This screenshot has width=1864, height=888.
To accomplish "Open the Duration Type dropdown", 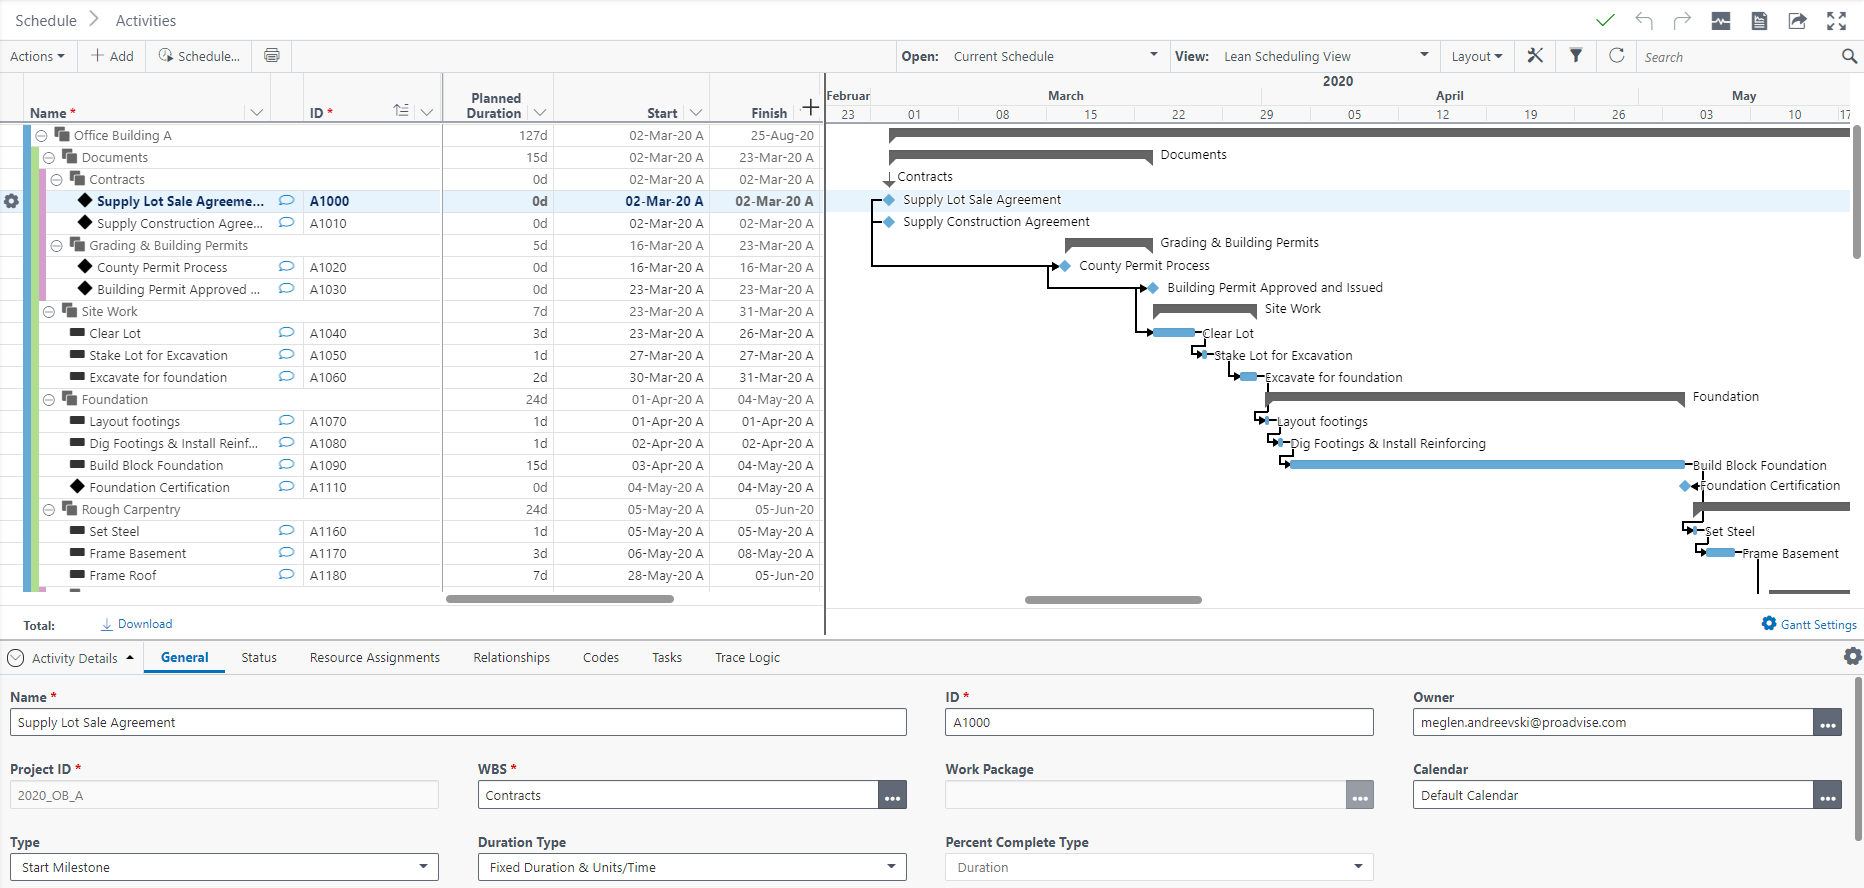I will pos(692,867).
